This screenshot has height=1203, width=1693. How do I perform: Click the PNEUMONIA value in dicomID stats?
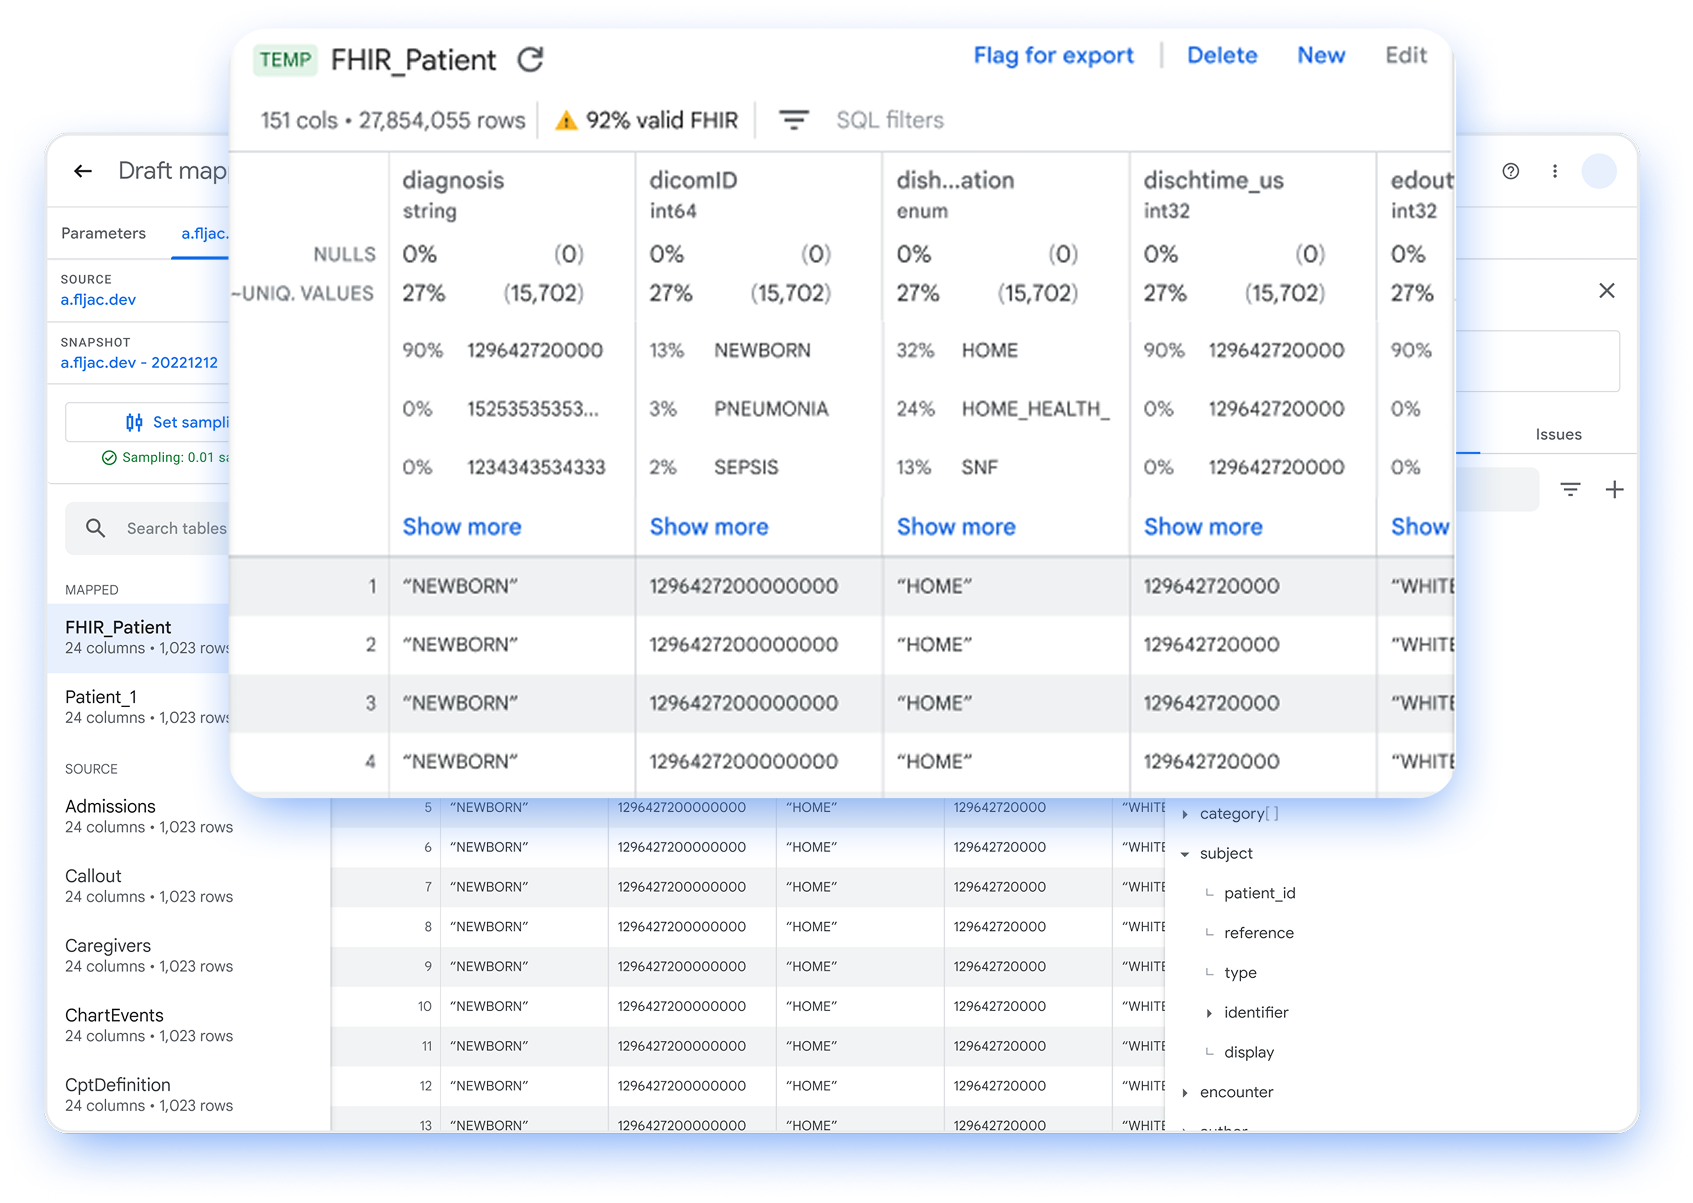(771, 409)
